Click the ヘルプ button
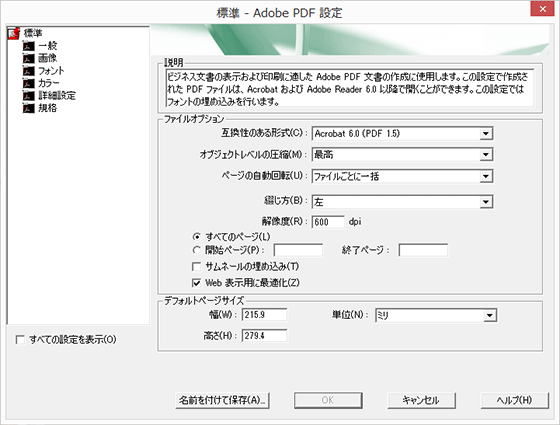Image resolution: width=560 pixels, height=425 pixels. [x=515, y=400]
